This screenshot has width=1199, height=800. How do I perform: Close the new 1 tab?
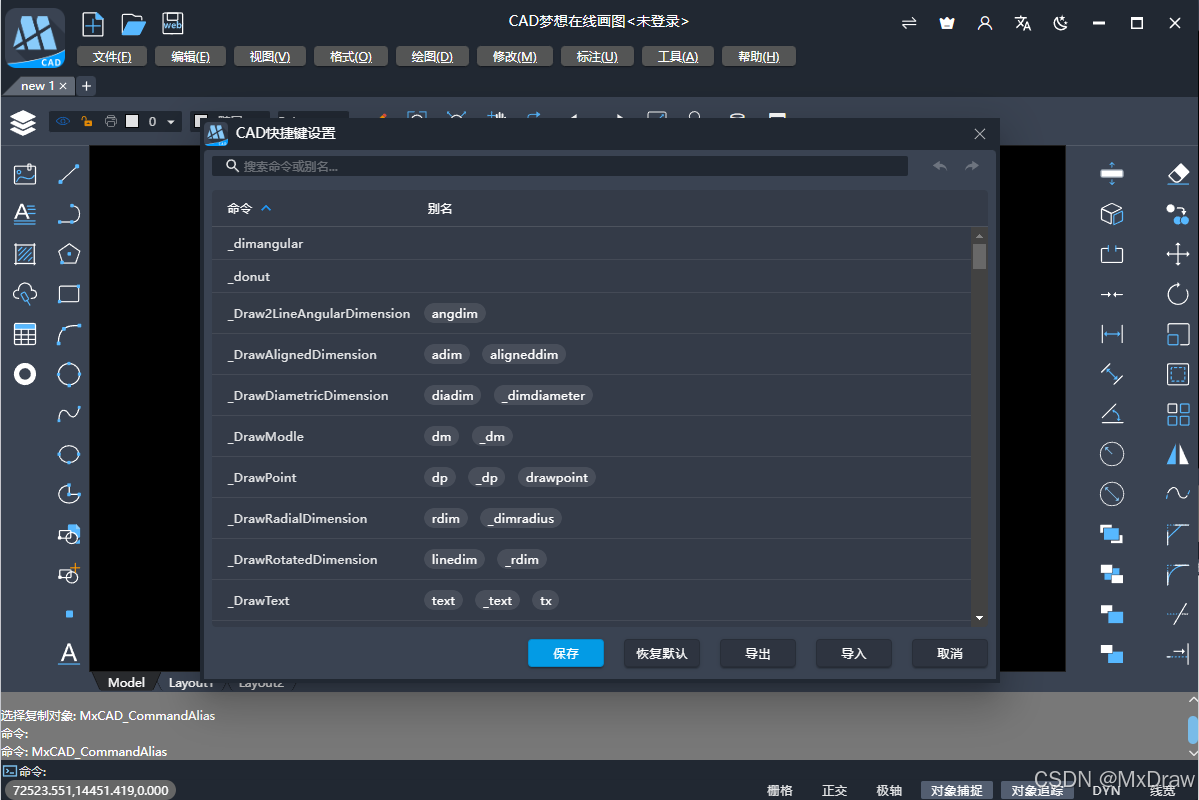click(x=63, y=86)
